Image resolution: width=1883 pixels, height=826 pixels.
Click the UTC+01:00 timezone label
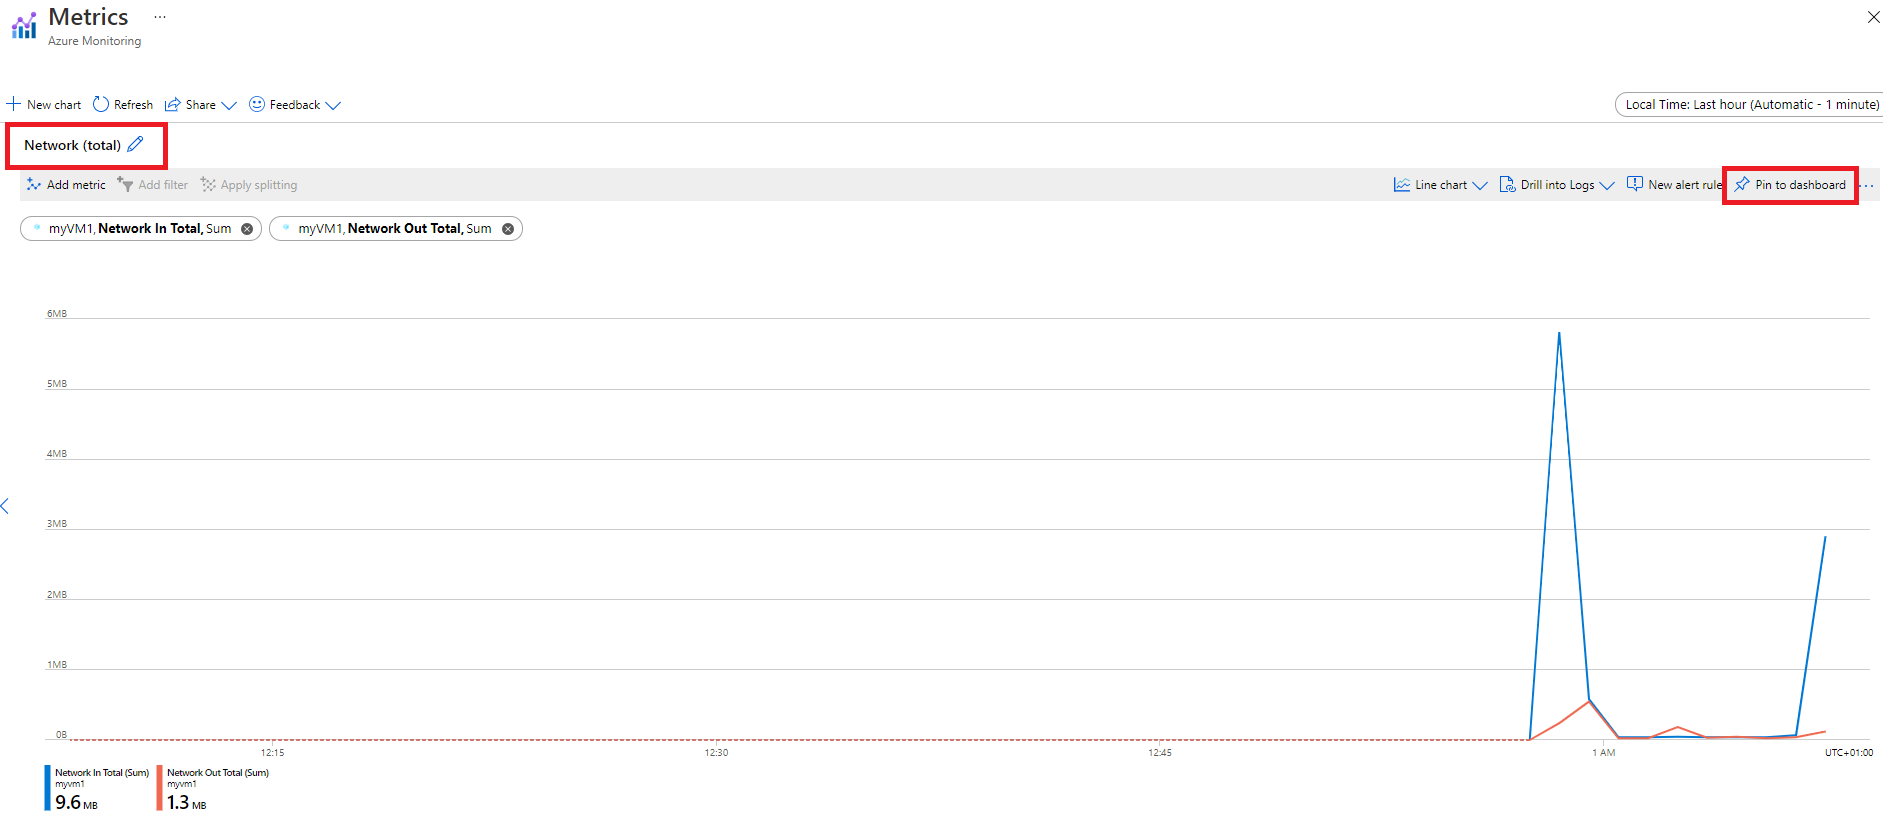tap(1849, 752)
